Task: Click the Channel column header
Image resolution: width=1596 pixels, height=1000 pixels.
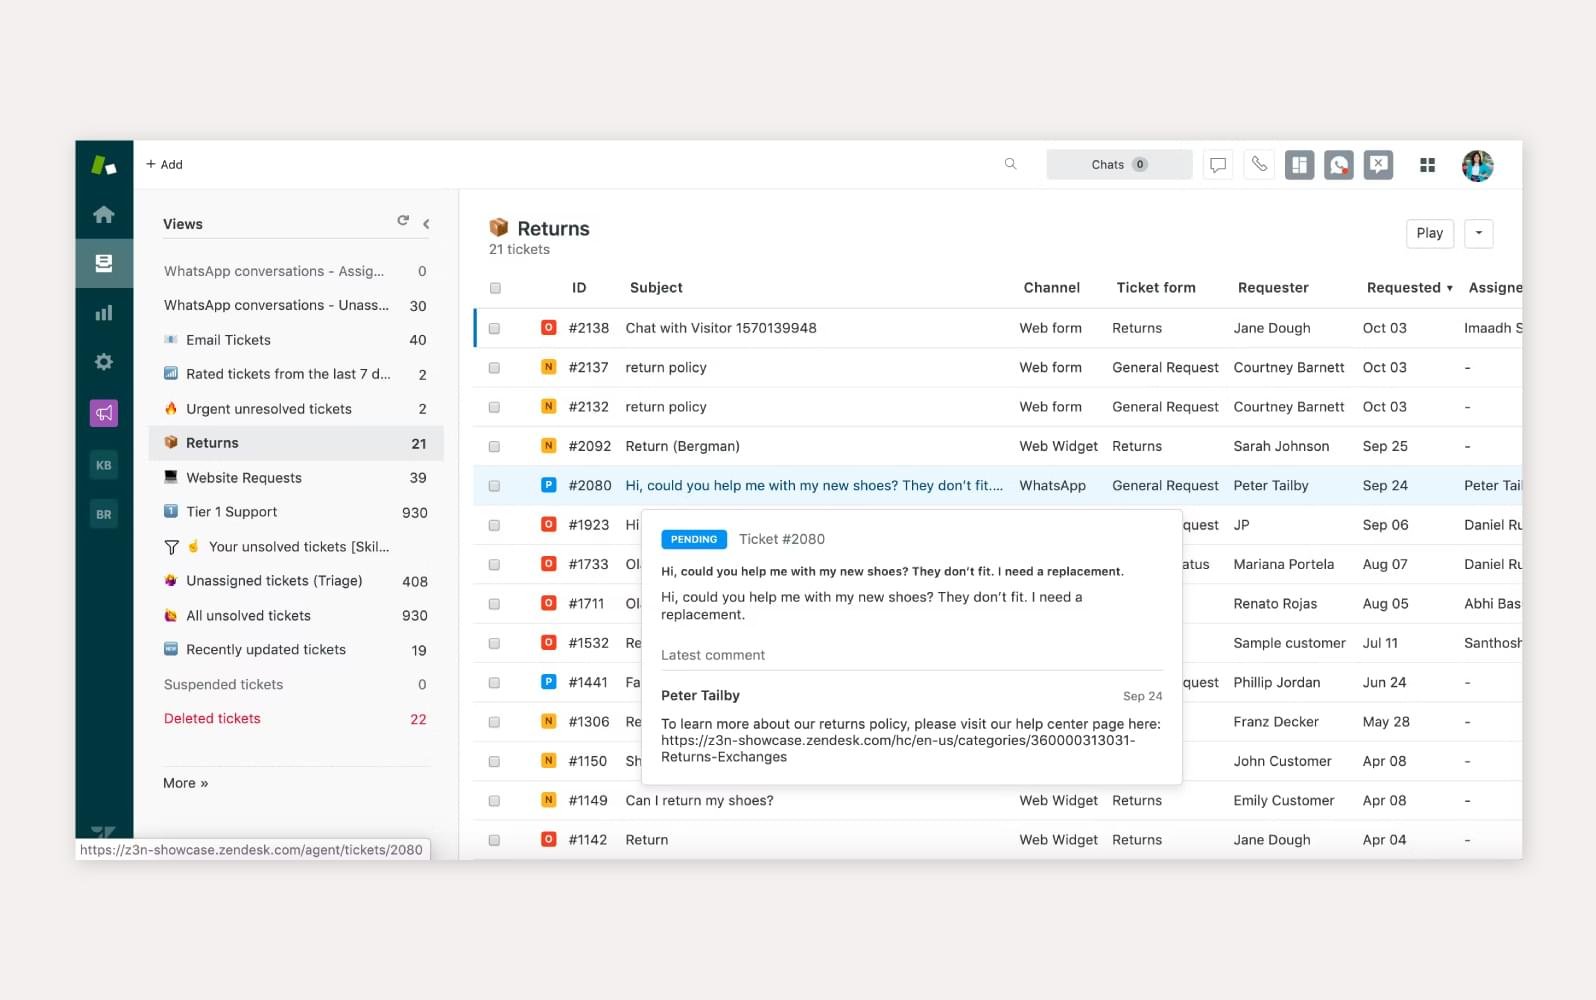Action: (1051, 287)
